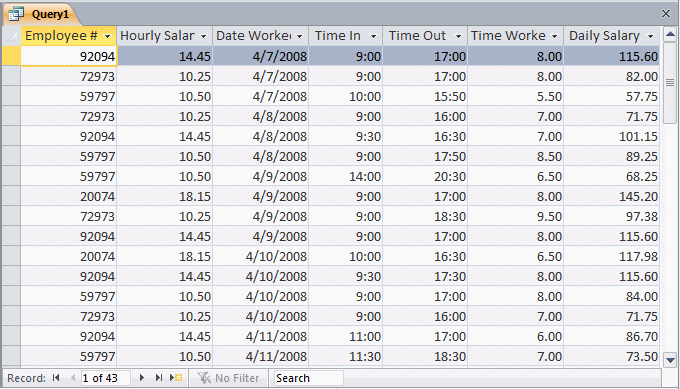Viewport: 680px width, 389px height.
Task: Click the Search input box
Action: [308, 378]
